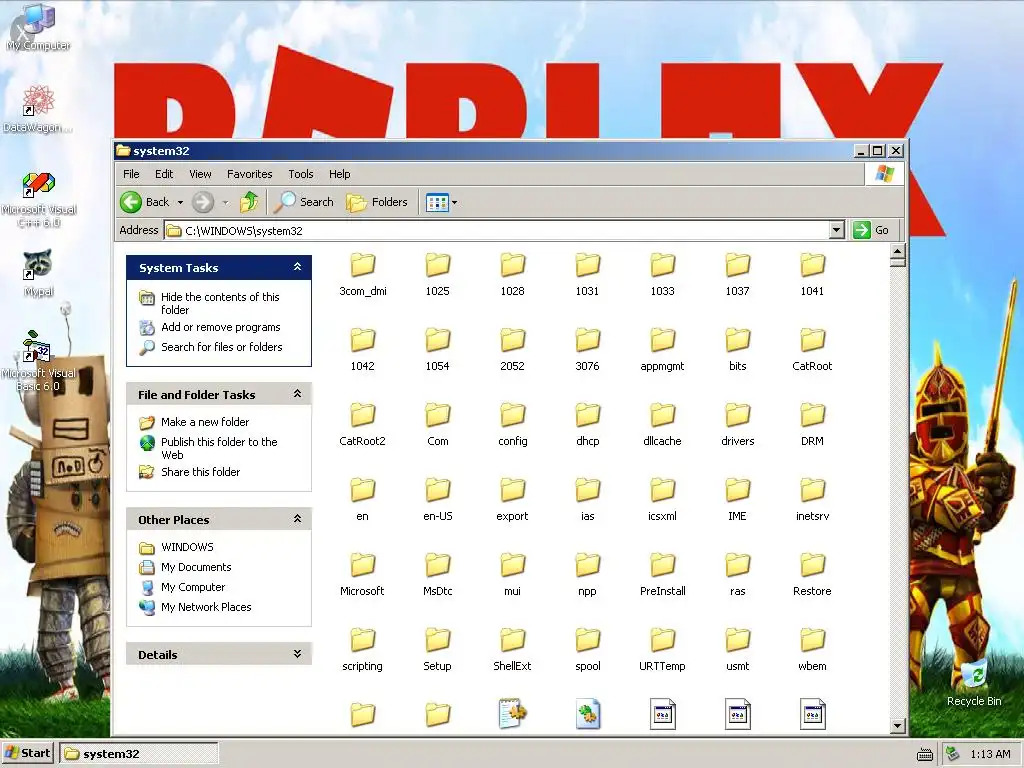Select the inetsrv folder

812,500
